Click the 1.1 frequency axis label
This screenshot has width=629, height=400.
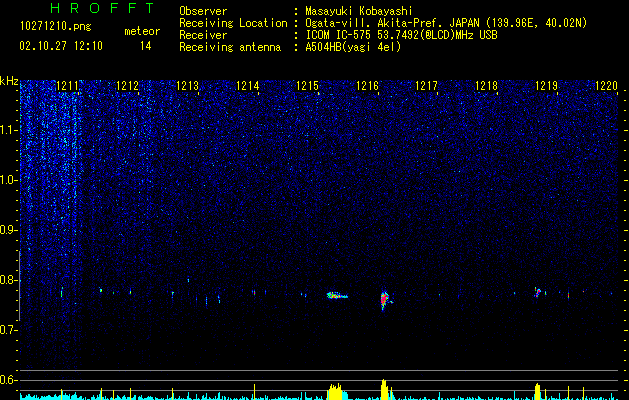[x=9, y=130]
